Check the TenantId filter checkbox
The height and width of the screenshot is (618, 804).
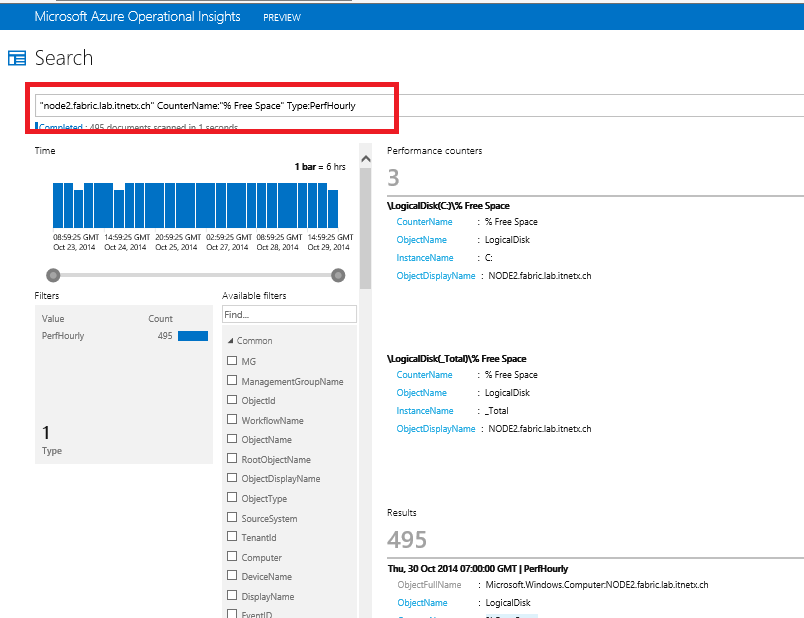pos(232,537)
